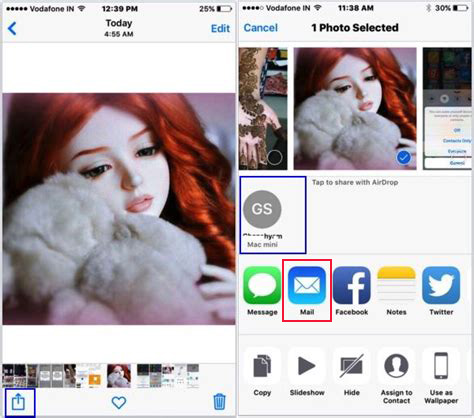Tap the '1 Photo Selected' title
Screen dimensions: 474x418
coord(355,28)
